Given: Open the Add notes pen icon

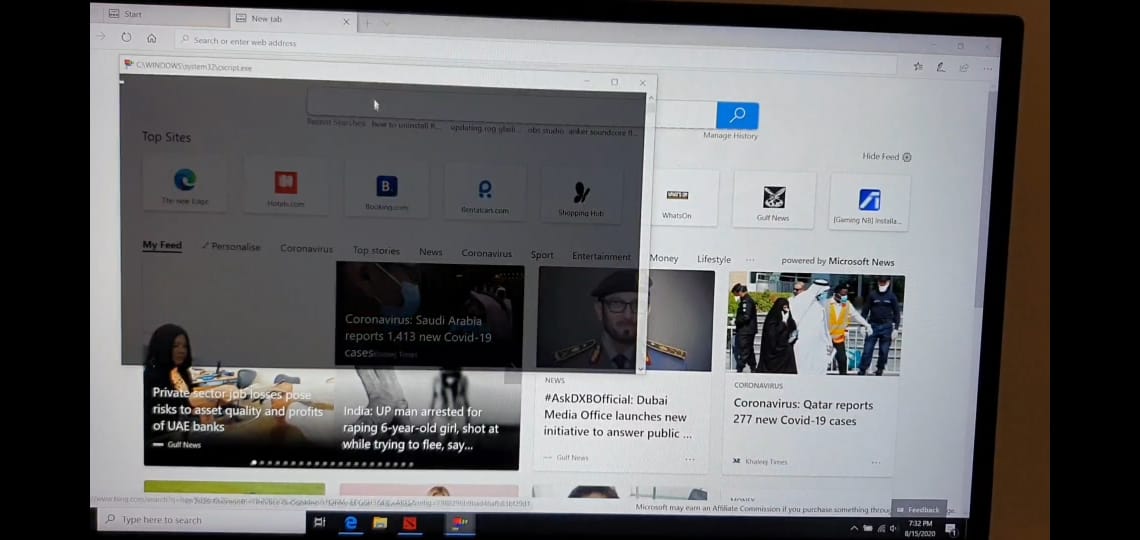Looking at the screenshot, I should tap(941, 67).
